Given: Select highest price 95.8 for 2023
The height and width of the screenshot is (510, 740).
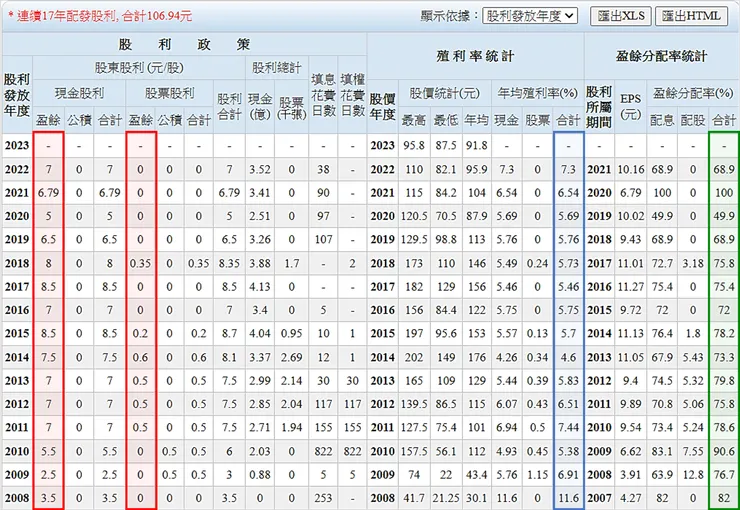Looking at the screenshot, I should 414,146.
